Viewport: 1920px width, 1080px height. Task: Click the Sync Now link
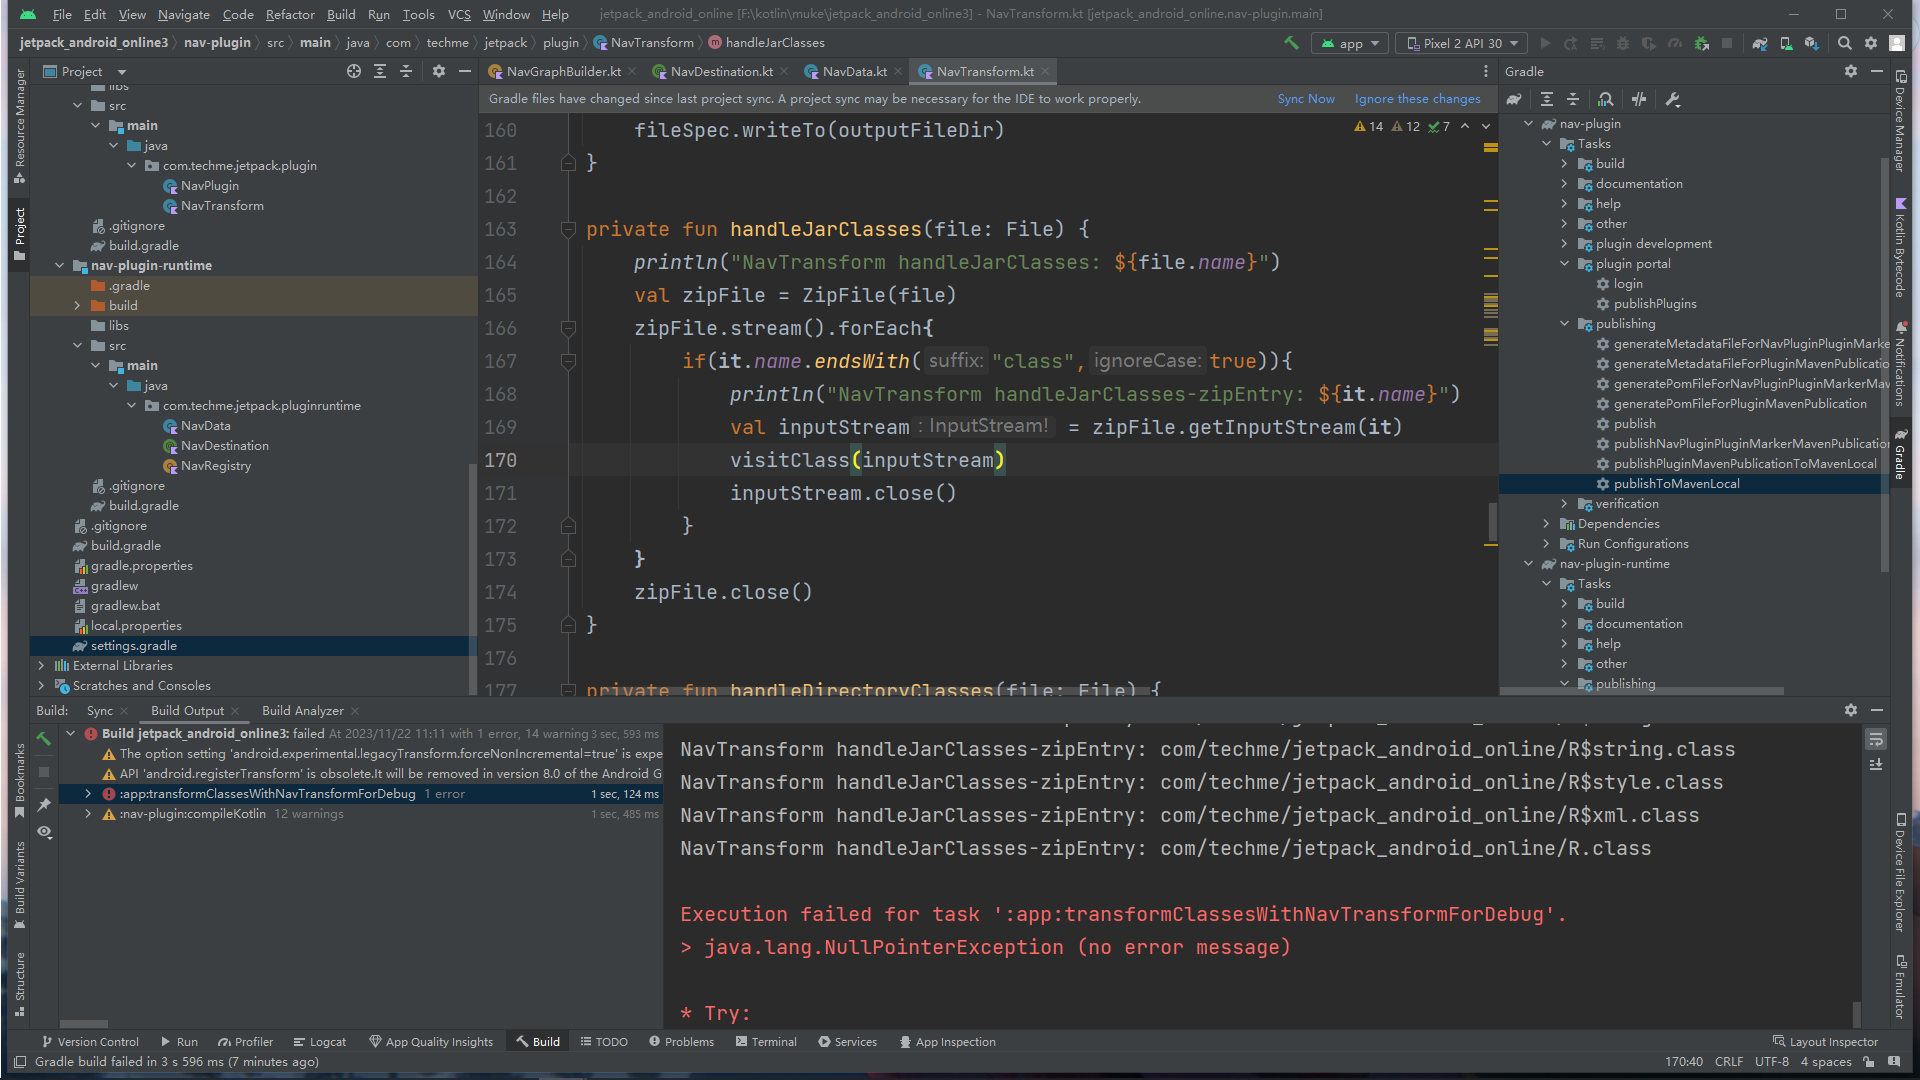(1305, 99)
